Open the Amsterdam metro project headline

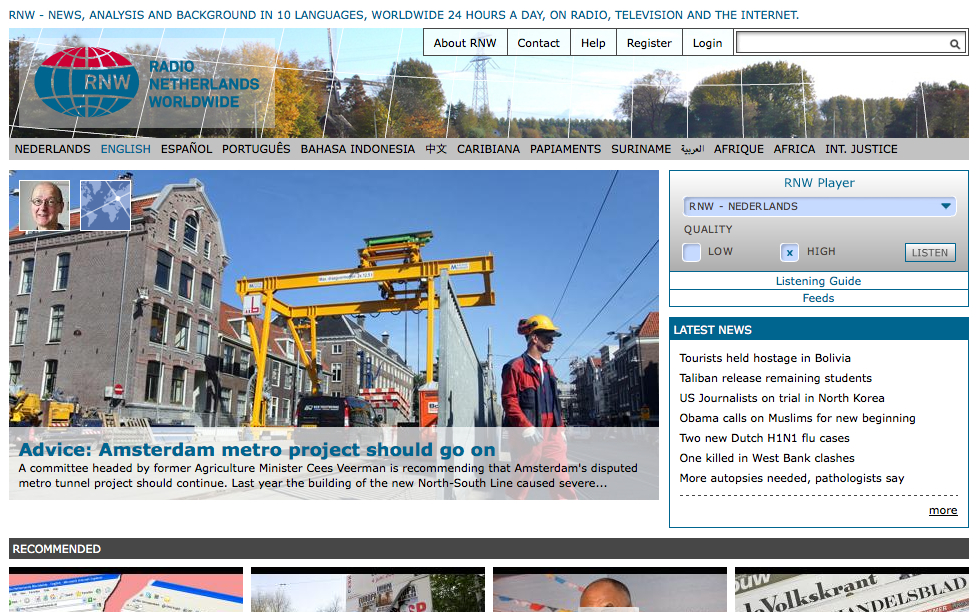[255, 449]
